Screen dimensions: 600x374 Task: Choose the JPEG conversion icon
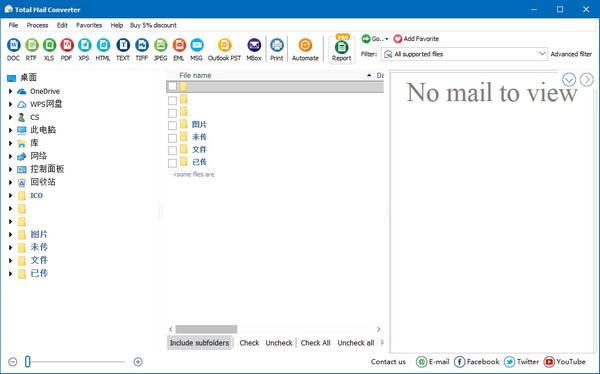[160, 45]
